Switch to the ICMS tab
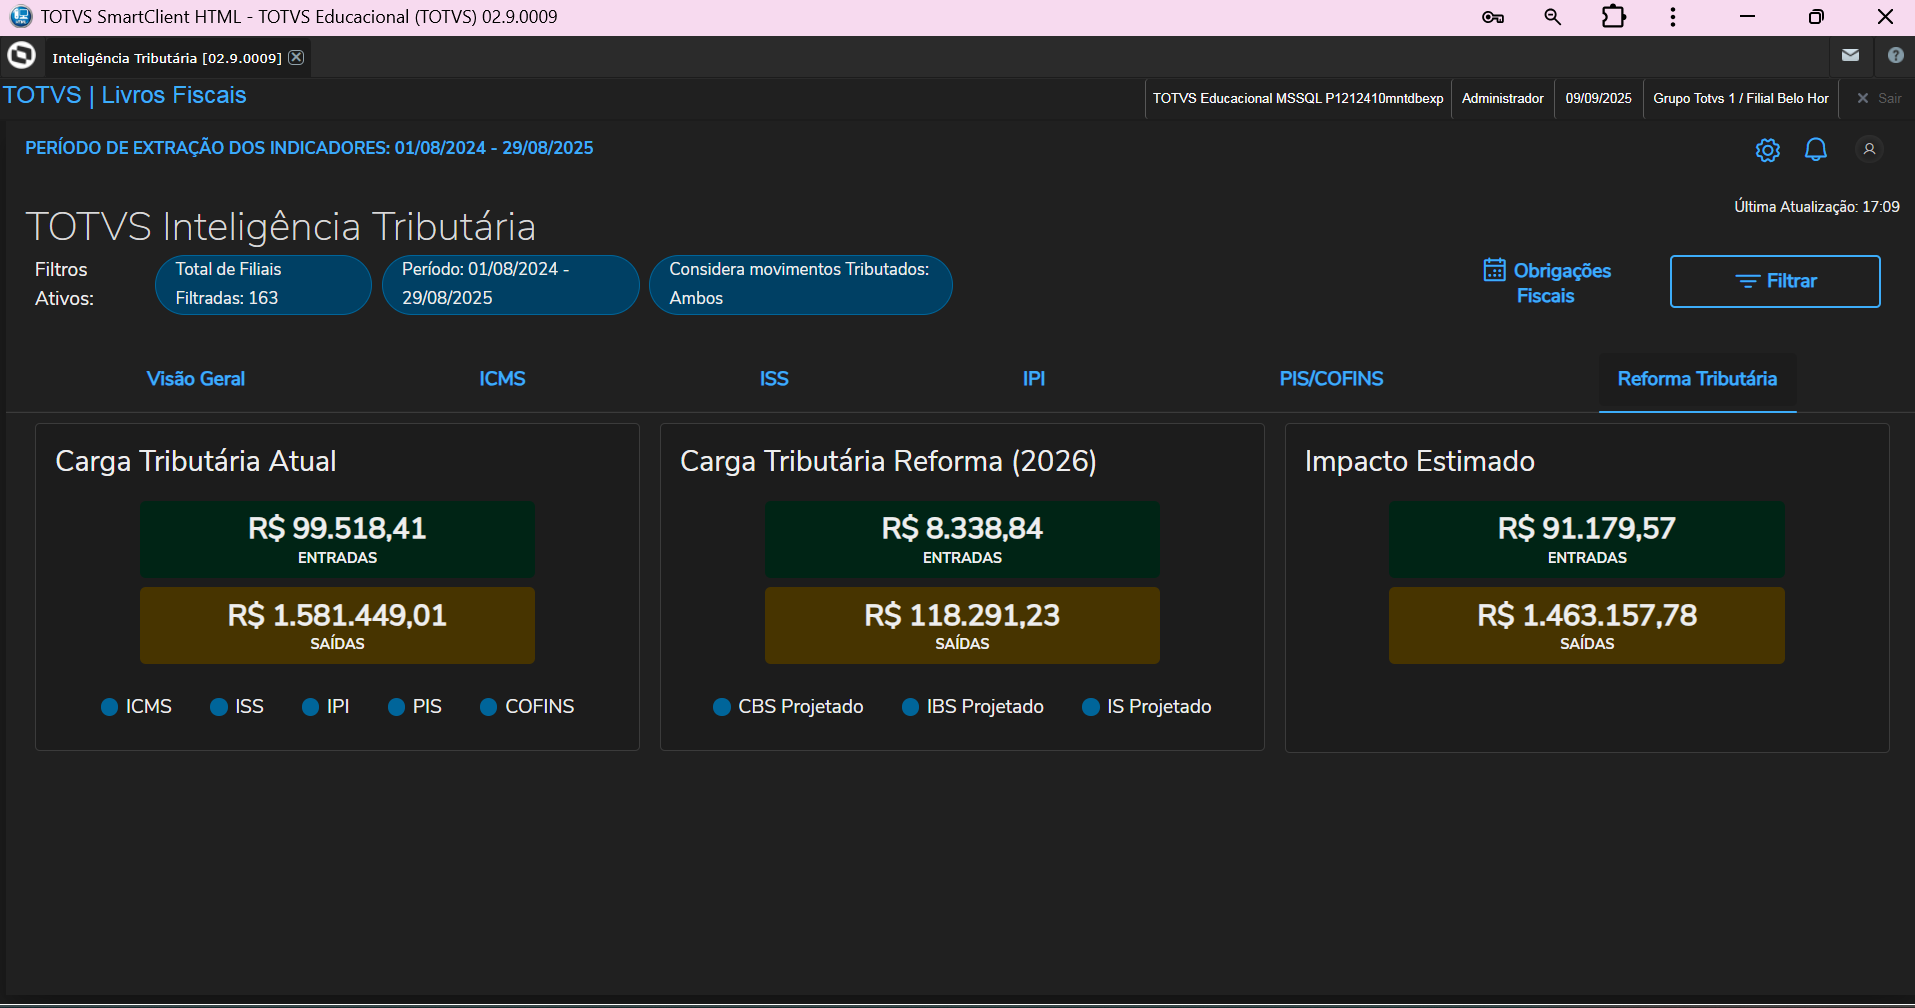 point(502,379)
